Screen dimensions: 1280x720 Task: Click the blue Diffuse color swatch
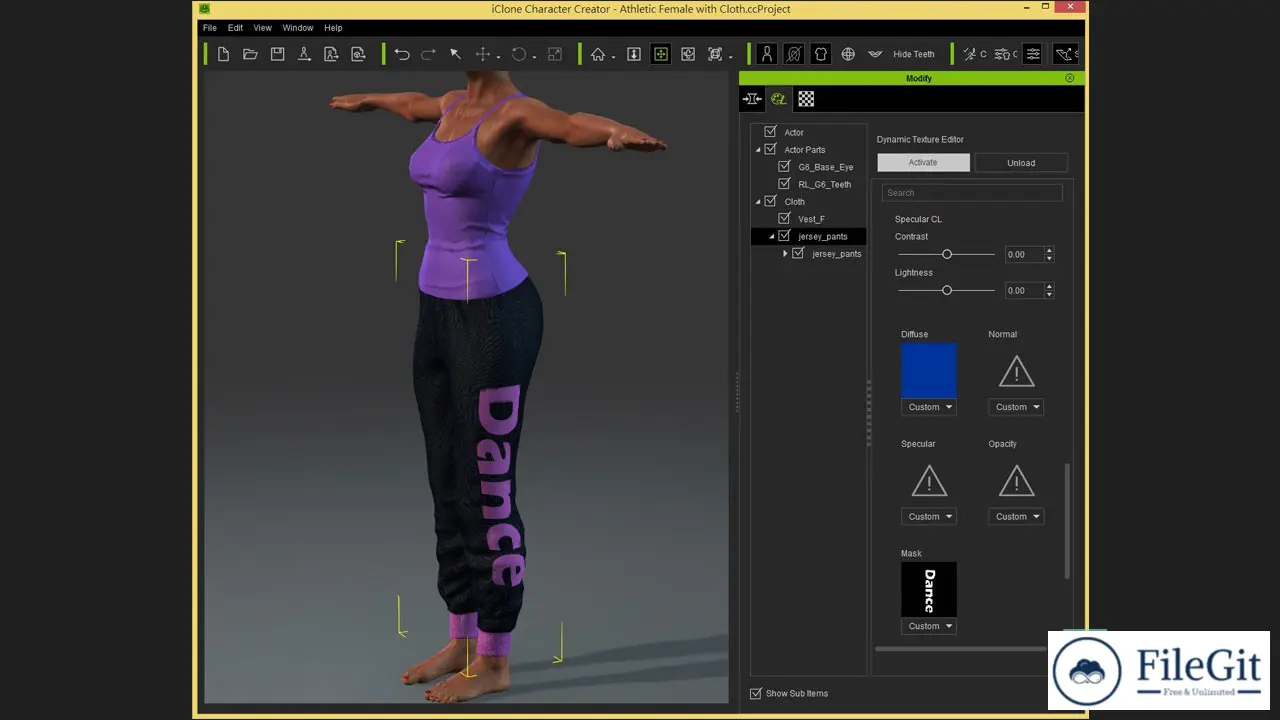929,371
